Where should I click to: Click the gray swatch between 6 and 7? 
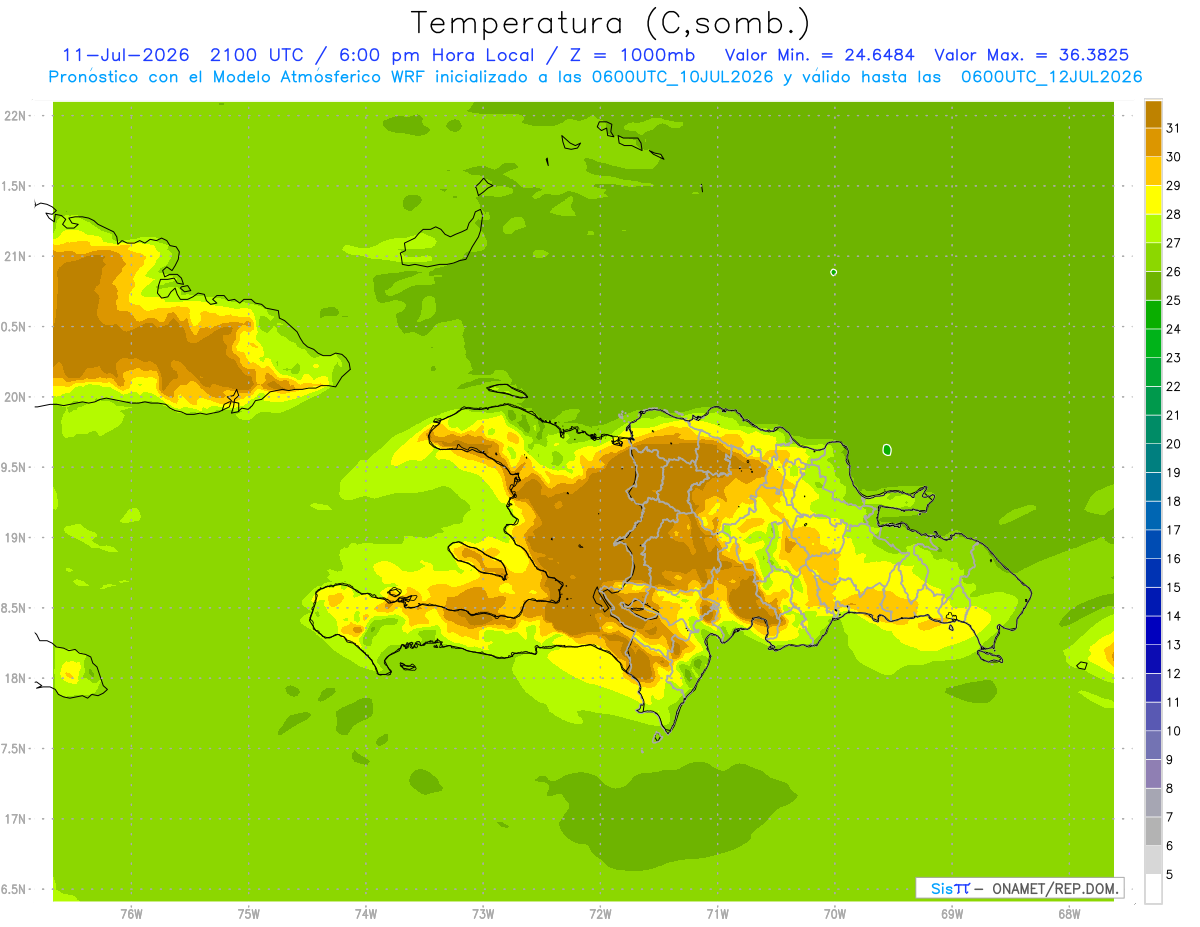coord(1153,830)
